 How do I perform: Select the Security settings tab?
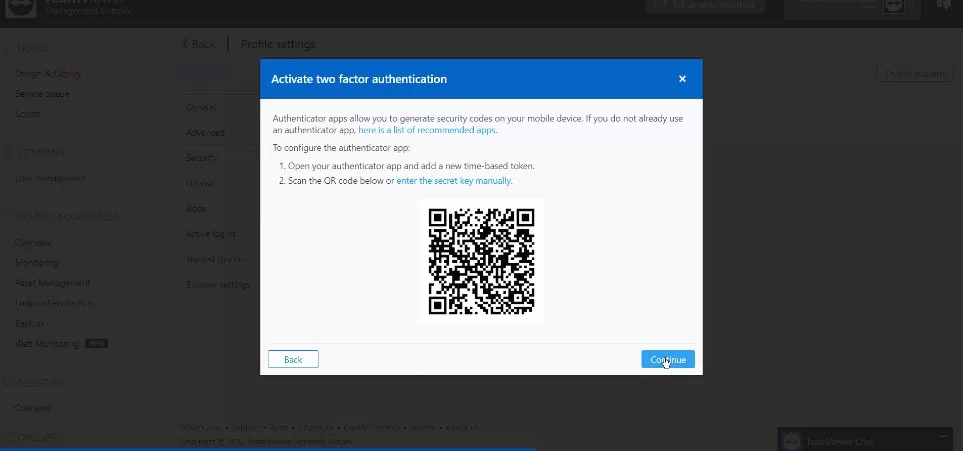[x=201, y=158]
